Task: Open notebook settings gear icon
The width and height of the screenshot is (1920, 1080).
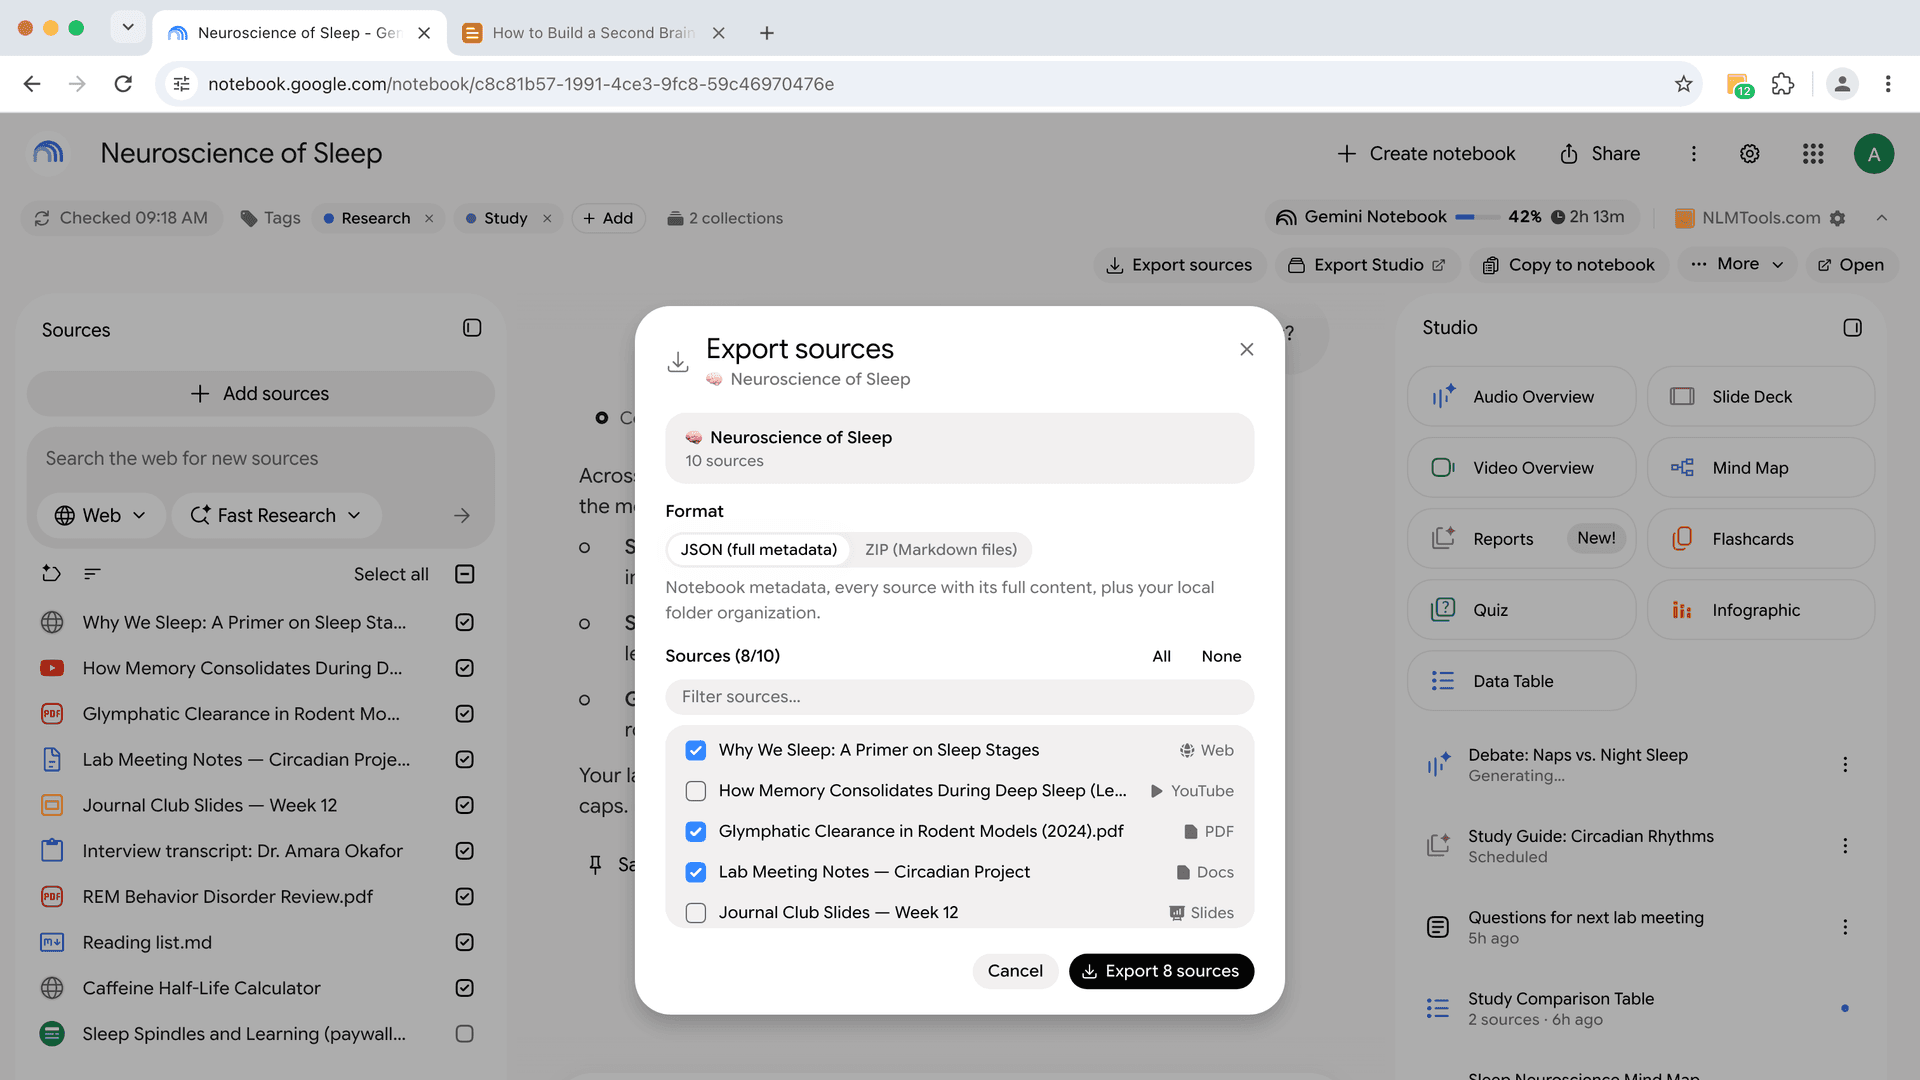Action: click(1749, 154)
